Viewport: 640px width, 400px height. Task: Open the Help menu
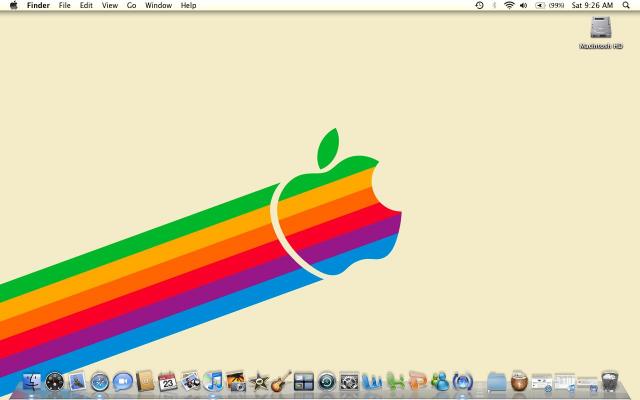coord(189,5)
